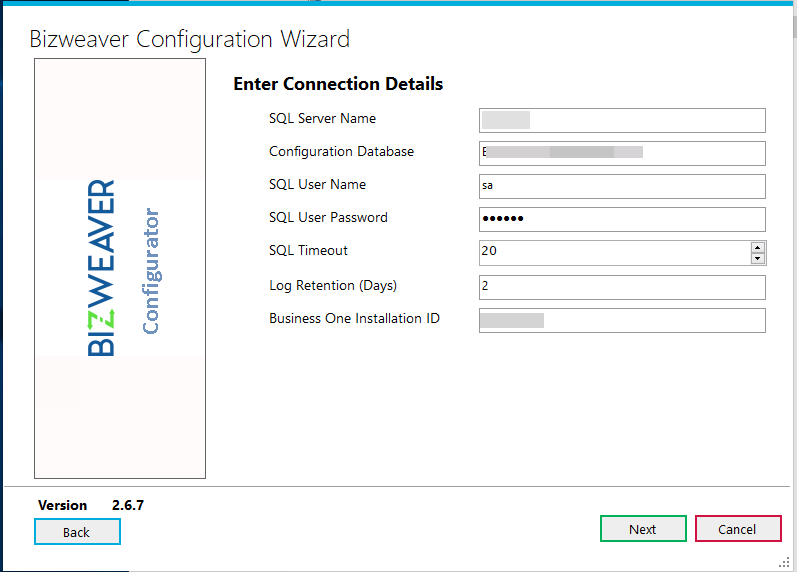This screenshot has height=572, width=797.
Task: Click the SQL Timeout value field
Action: [615, 253]
